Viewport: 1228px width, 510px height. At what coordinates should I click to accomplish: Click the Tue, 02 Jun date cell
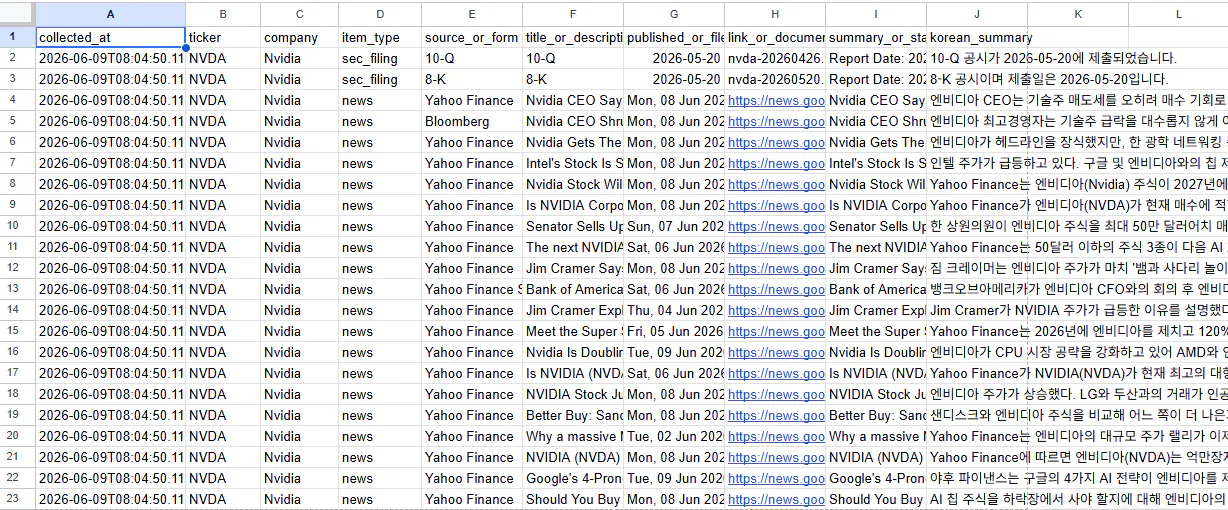(674, 436)
